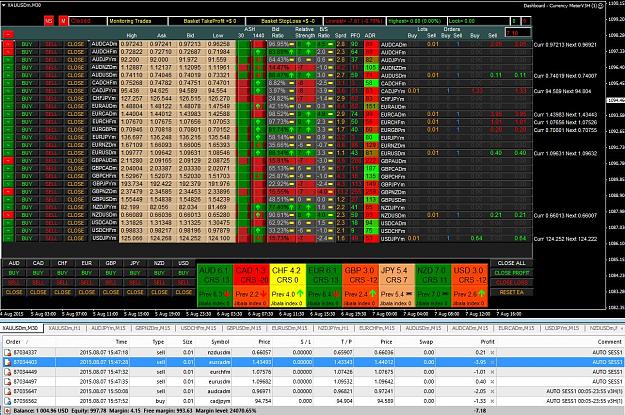The height and width of the screenshot is (415, 625).
Task: Sort orders by Profit column
Action: pos(487,342)
